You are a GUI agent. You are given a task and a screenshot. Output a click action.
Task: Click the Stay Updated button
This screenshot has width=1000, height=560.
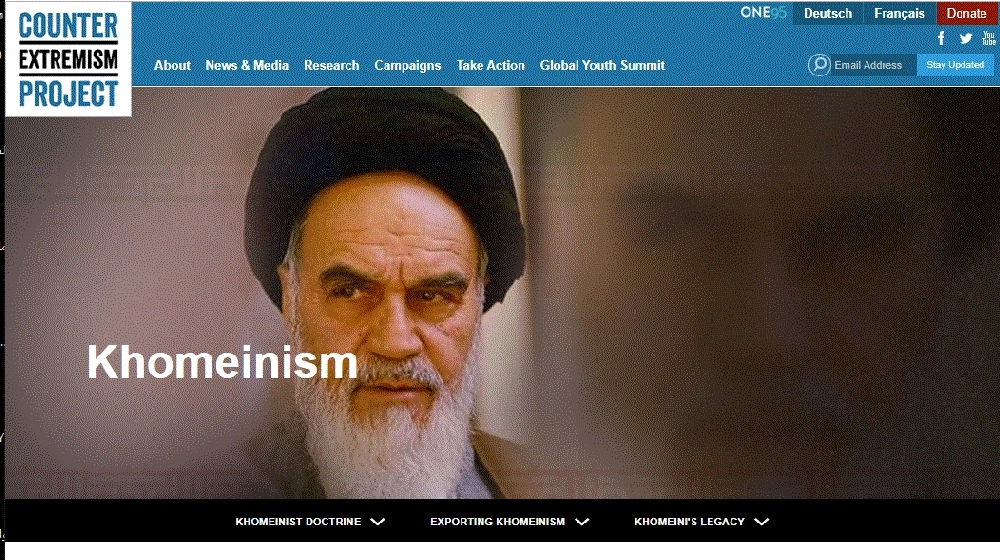tap(955, 64)
